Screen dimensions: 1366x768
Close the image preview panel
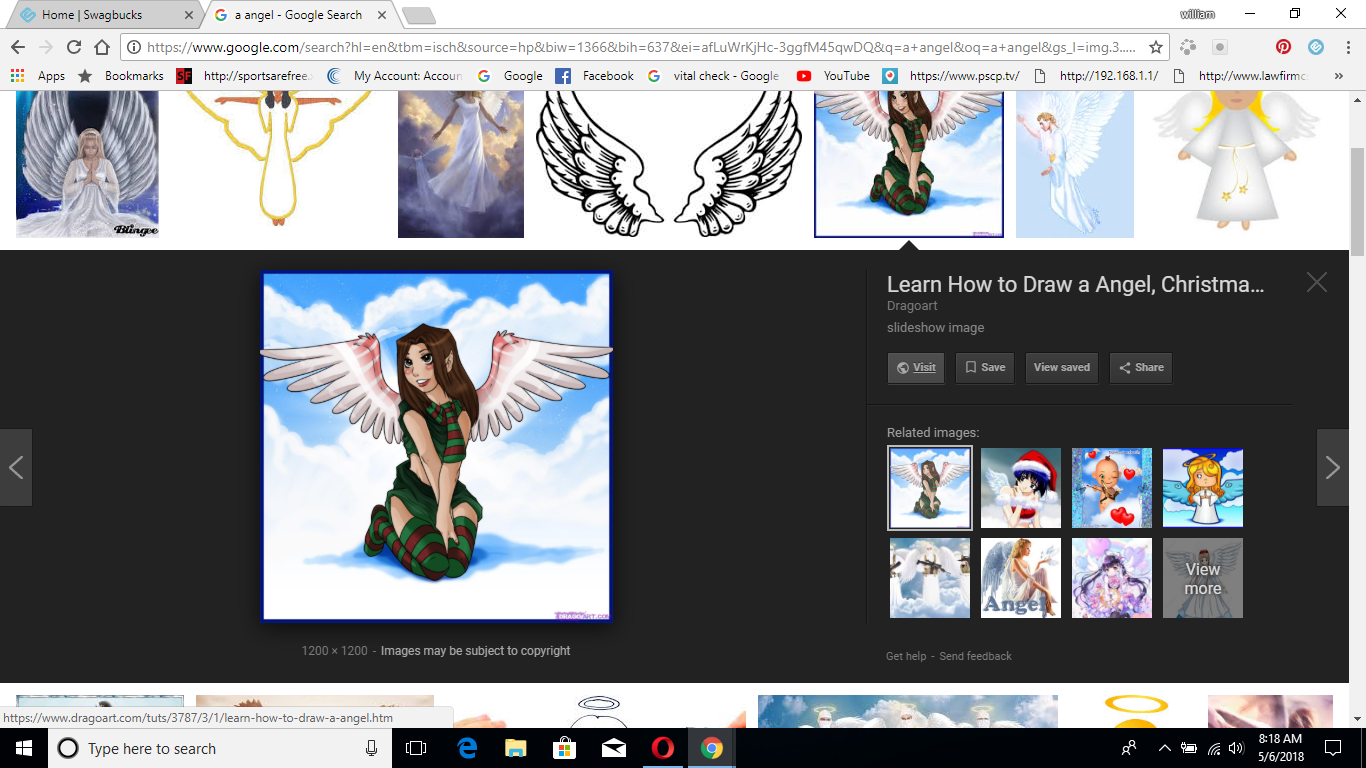(1317, 282)
